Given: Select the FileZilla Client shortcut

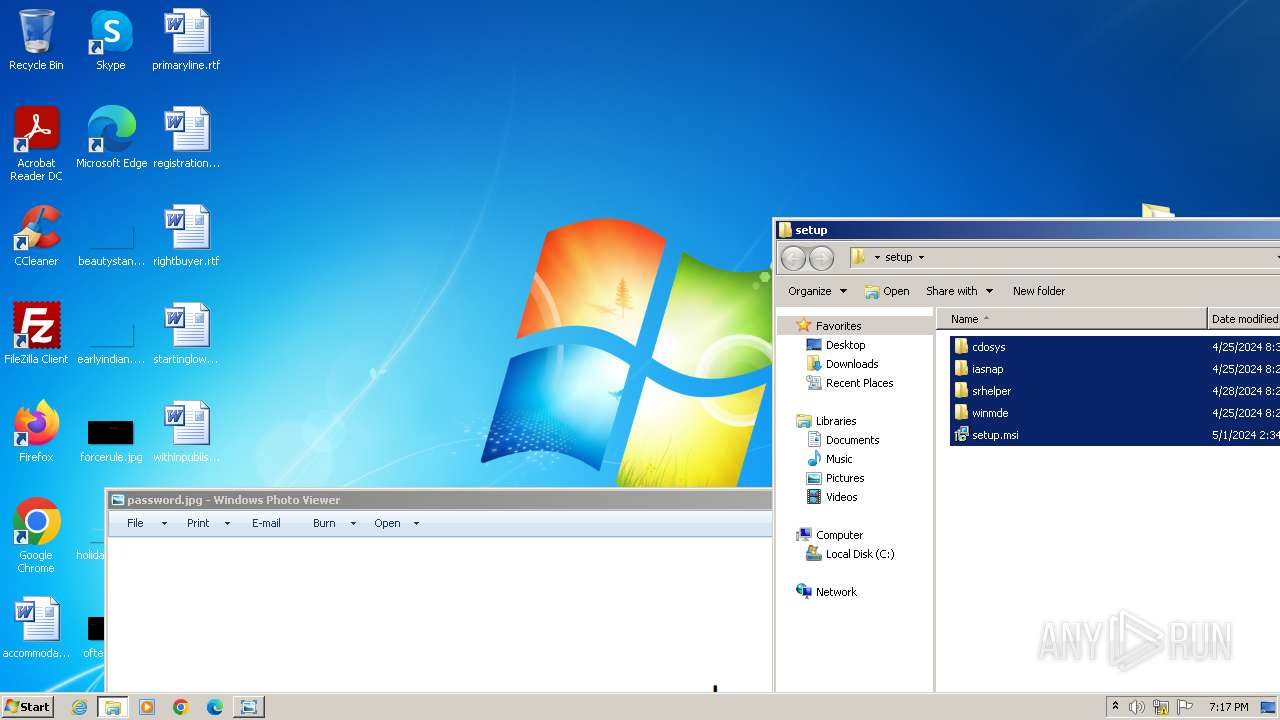Looking at the screenshot, I should coord(36,334).
